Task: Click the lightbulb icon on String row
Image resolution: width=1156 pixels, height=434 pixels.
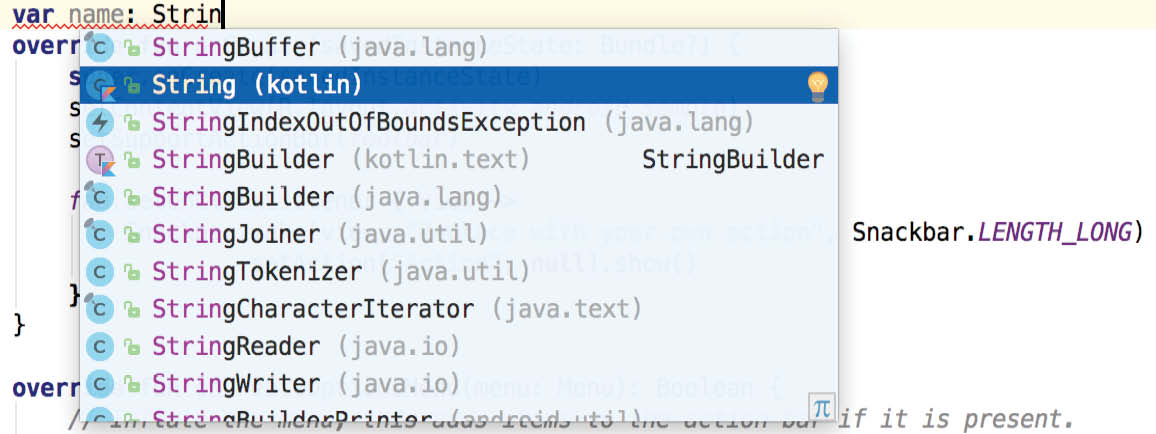Action: (x=818, y=86)
